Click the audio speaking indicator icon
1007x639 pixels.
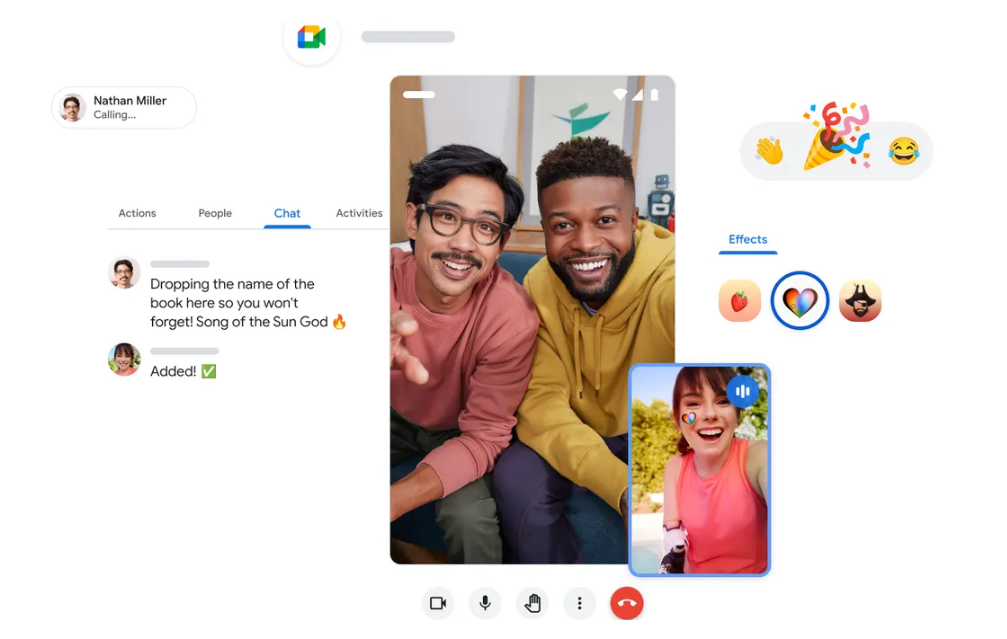pos(742,391)
